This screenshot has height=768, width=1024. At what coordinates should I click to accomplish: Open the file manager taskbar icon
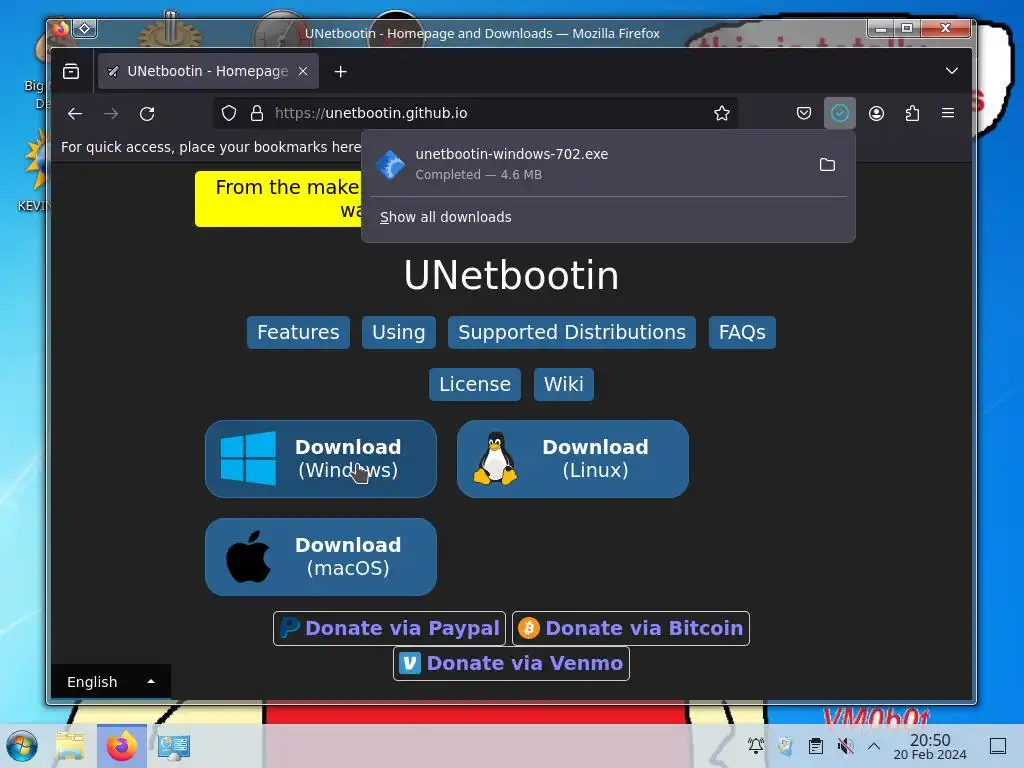click(70, 746)
